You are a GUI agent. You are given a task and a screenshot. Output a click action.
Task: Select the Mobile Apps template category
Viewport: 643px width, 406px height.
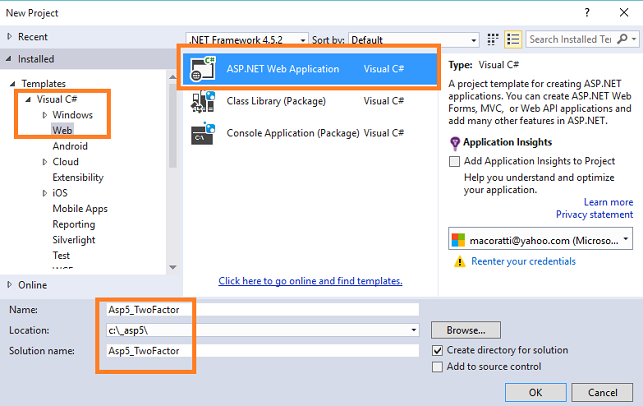(x=80, y=208)
